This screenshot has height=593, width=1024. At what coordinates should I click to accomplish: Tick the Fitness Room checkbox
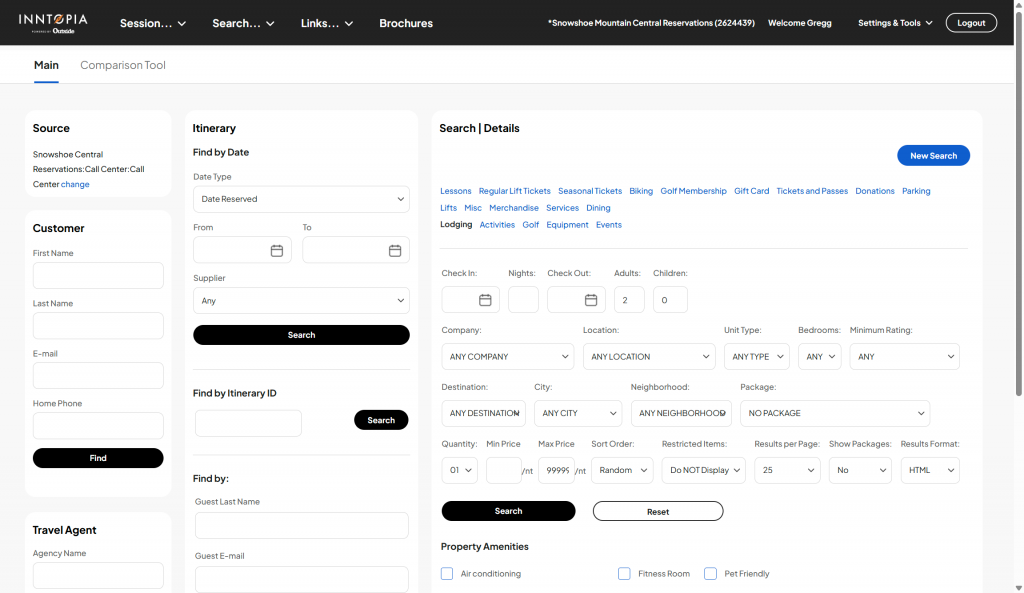pyautogui.click(x=624, y=573)
